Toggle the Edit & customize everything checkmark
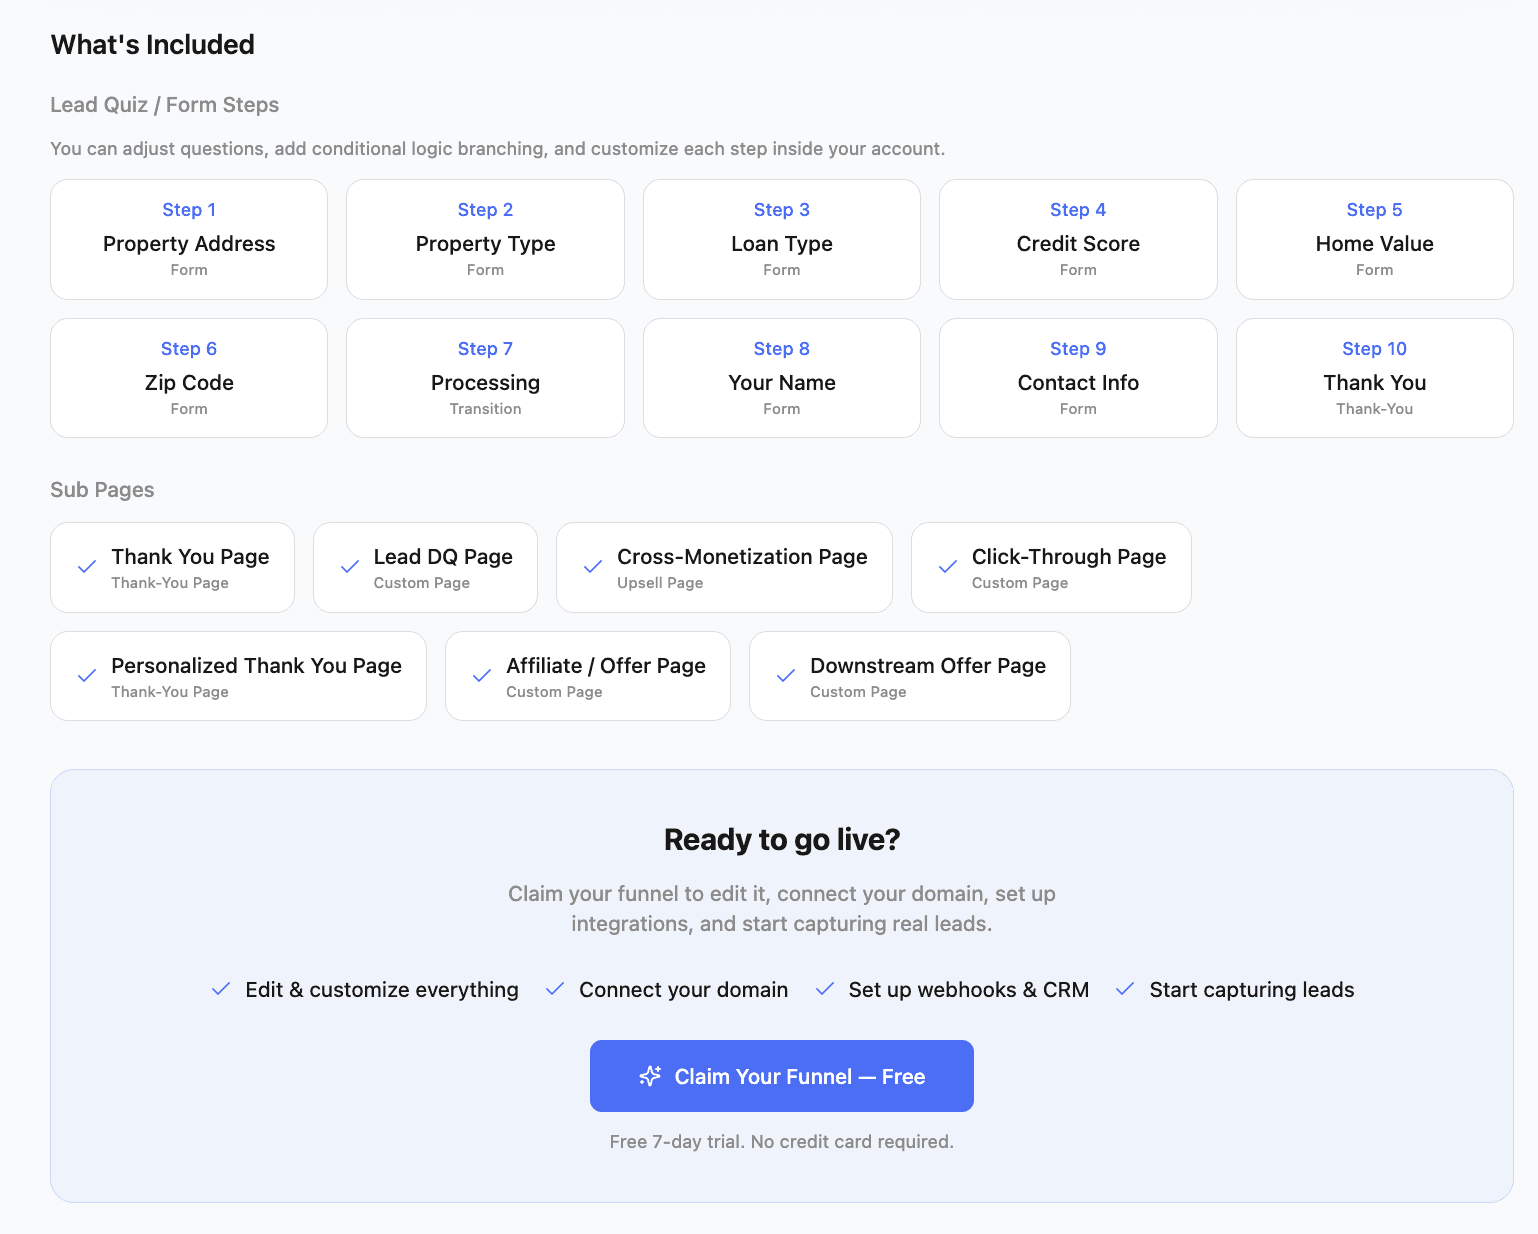Screen dimensions: 1538x1234 pyautogui.click(x=221, y=989)
